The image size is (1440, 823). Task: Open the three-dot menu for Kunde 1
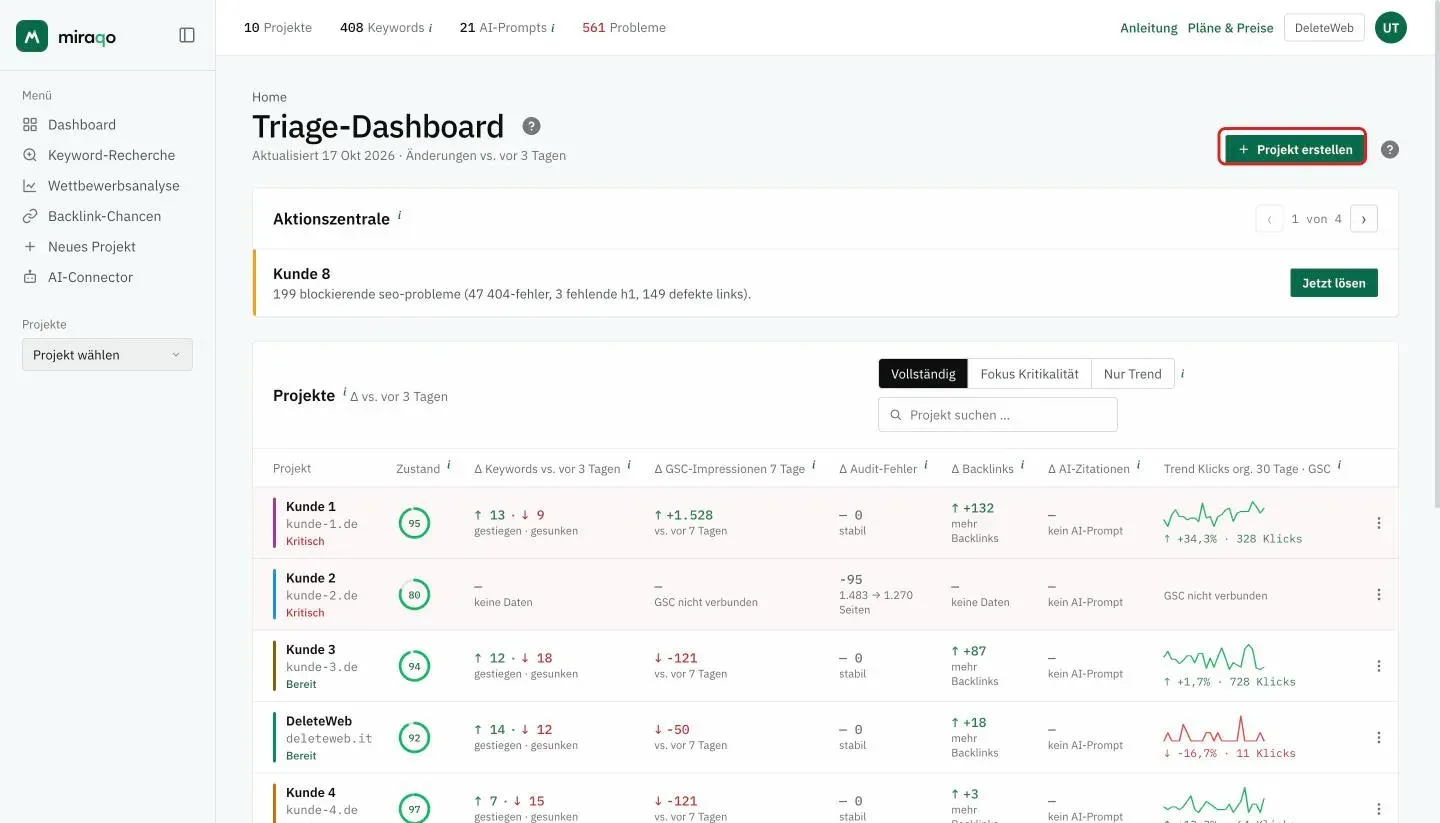tap(1379, 523)
